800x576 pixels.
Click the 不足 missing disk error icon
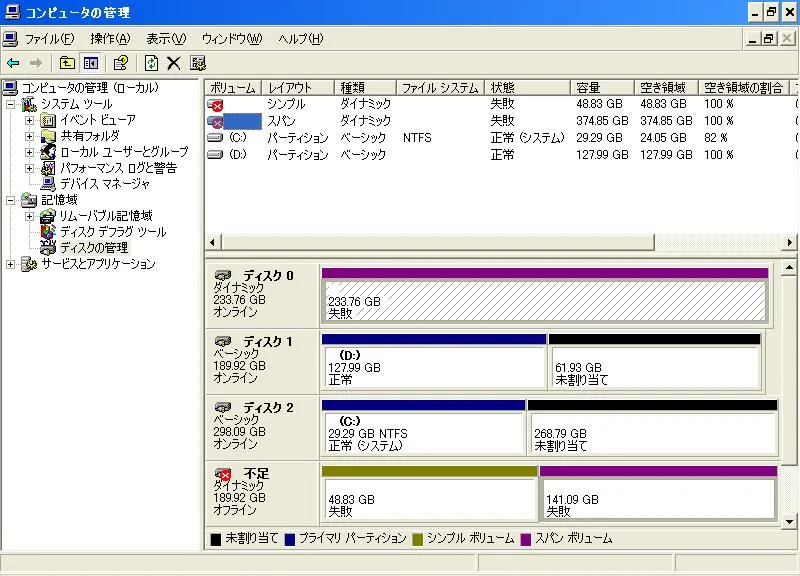tap(223, 474)
